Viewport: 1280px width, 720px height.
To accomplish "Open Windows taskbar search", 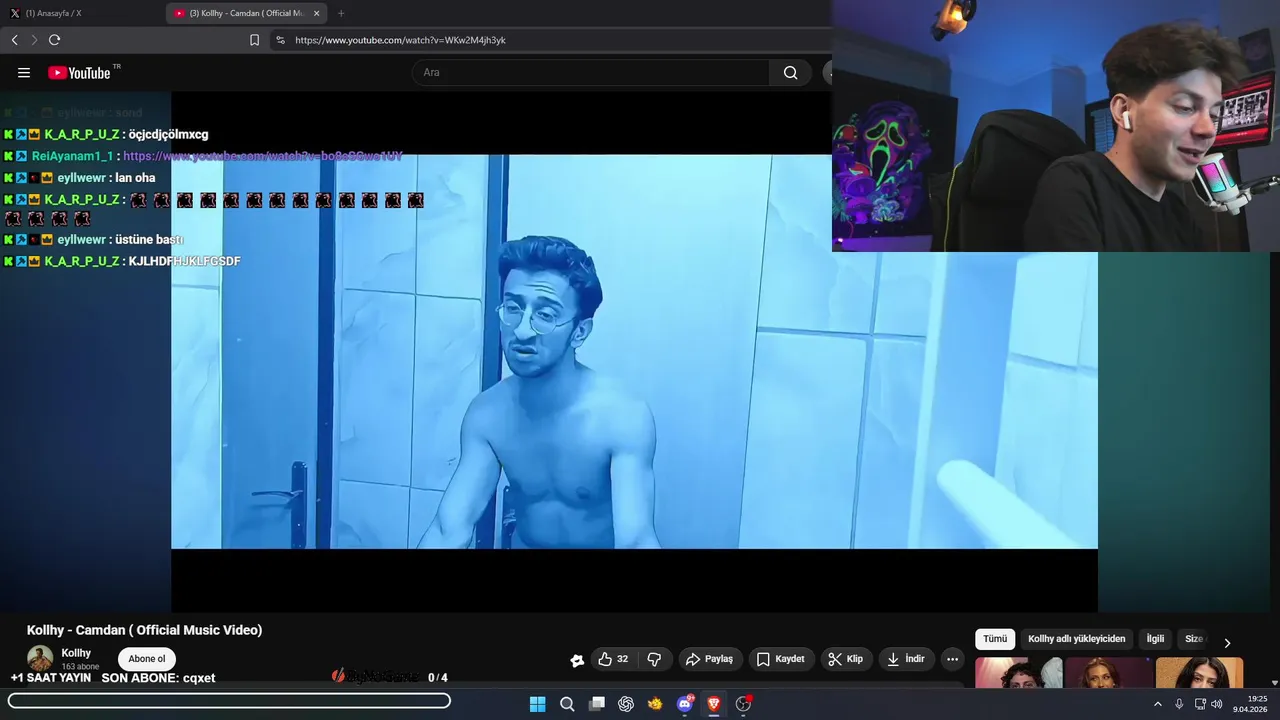I will pyautogui.click(x=567, y=704).
